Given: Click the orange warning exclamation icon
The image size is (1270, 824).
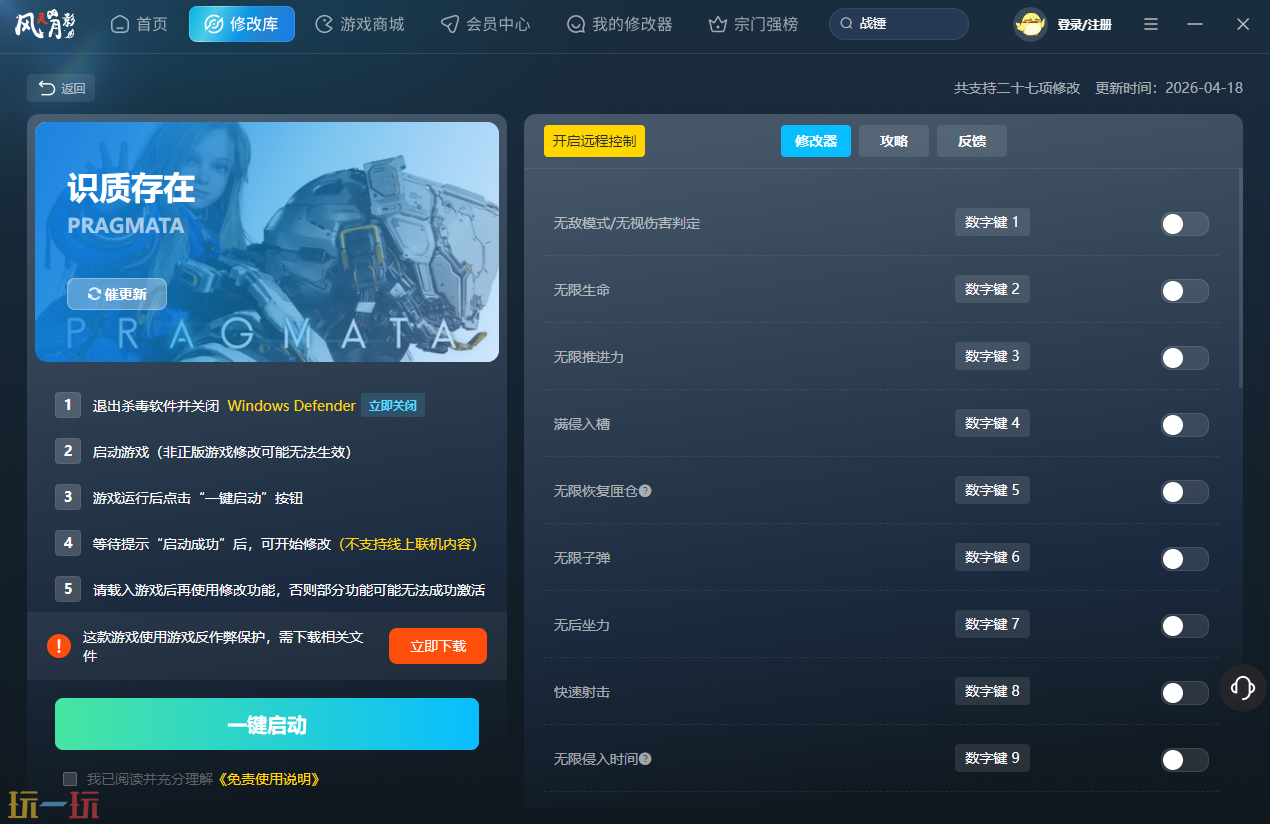Looking at the screenshot, I should (59, 646).
